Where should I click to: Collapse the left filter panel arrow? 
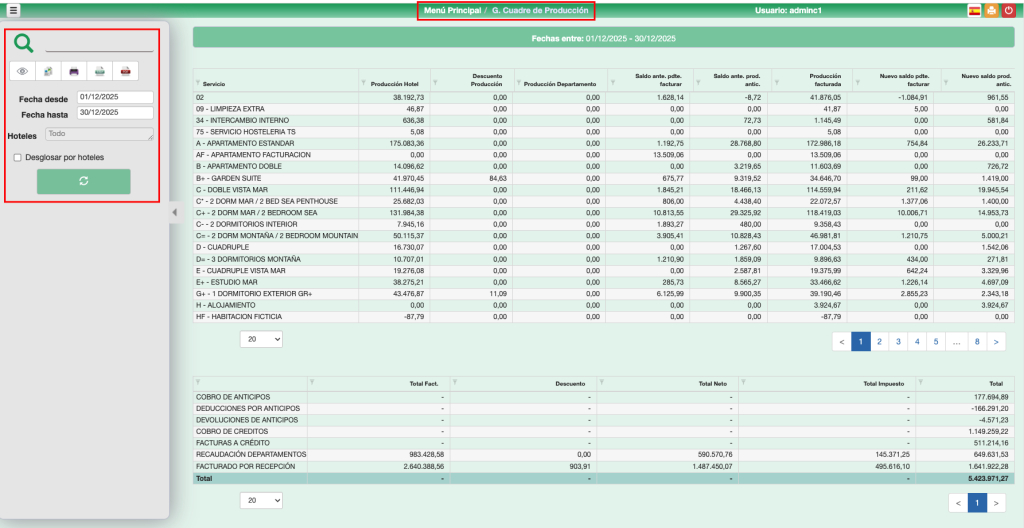click(x=174, y=212)
